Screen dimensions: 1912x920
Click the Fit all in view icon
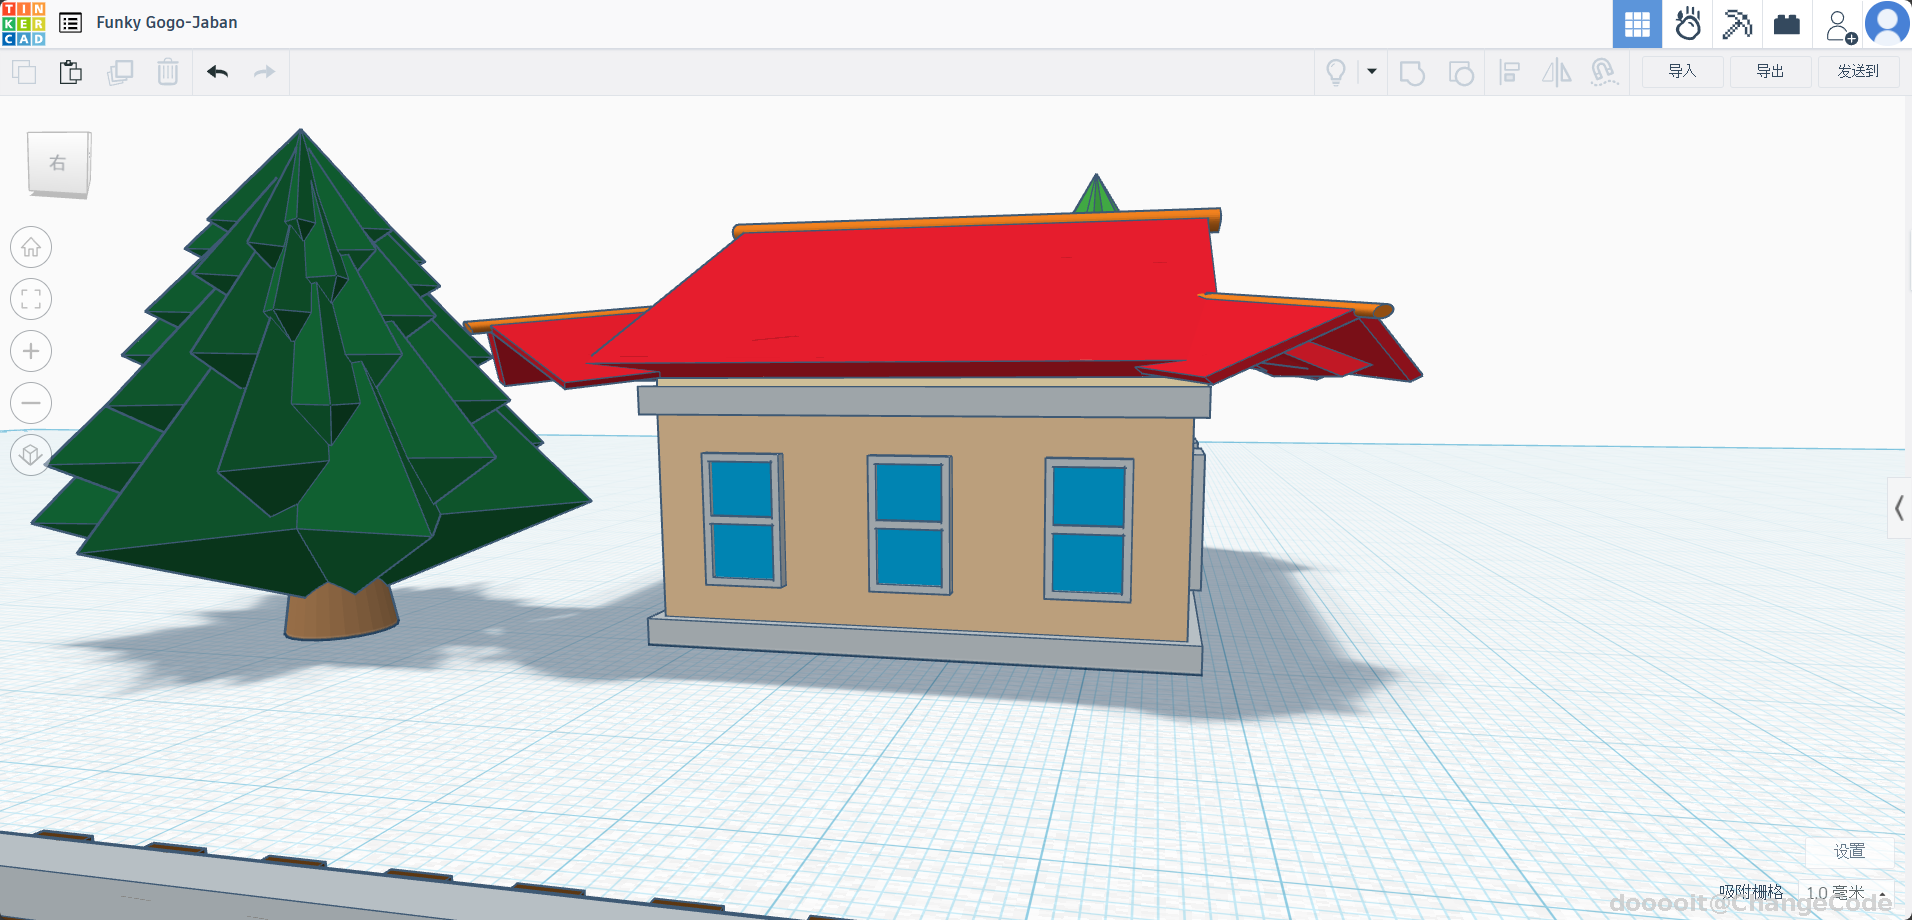[x=31, y=299]
